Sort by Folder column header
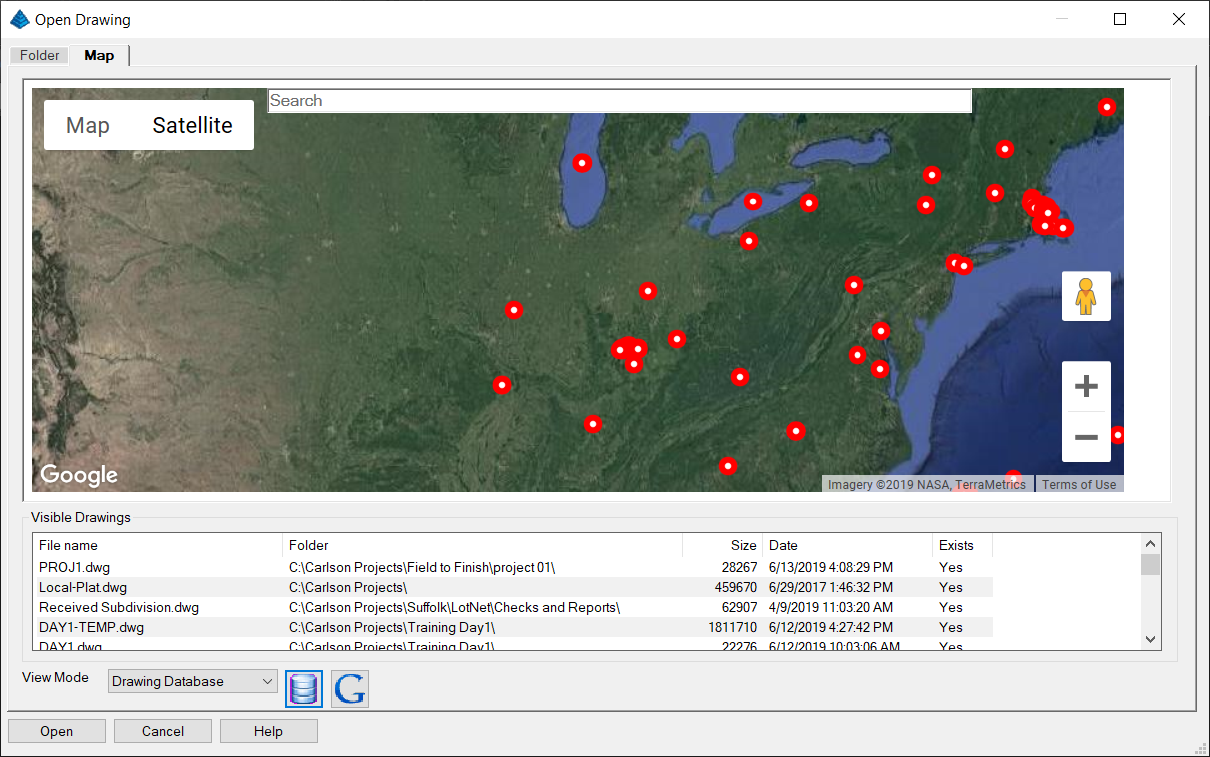Image resolution: width=1210 pixels, height=757 pixels. tap(483, 545)
